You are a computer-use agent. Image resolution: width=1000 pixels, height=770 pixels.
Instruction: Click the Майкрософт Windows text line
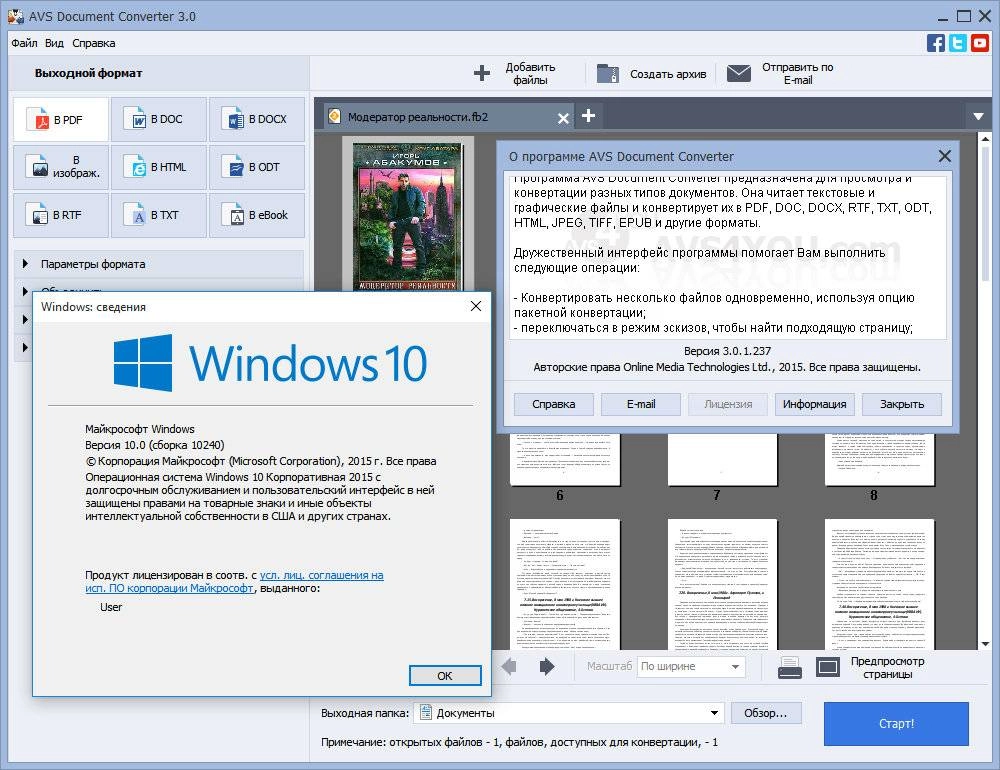click(140, 429)
